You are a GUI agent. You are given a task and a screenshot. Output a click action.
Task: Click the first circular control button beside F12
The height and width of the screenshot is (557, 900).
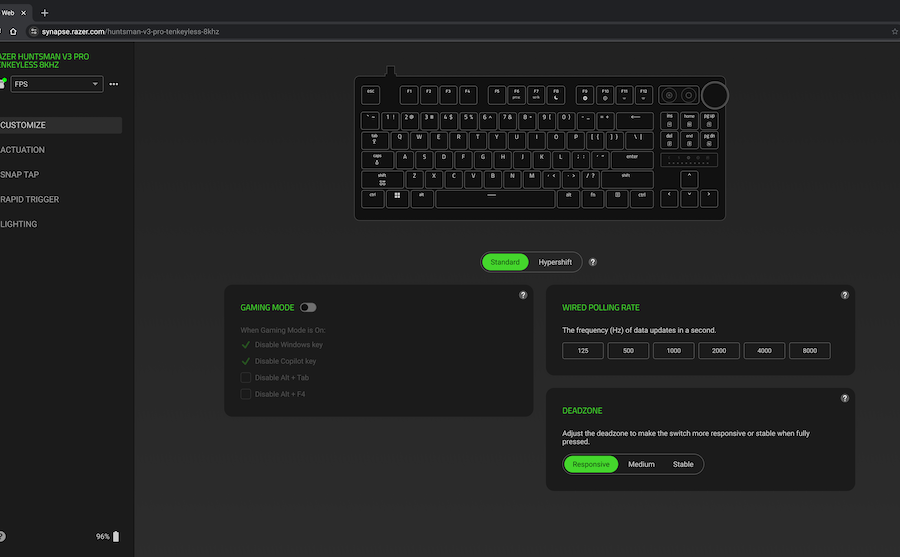(669, 95)
